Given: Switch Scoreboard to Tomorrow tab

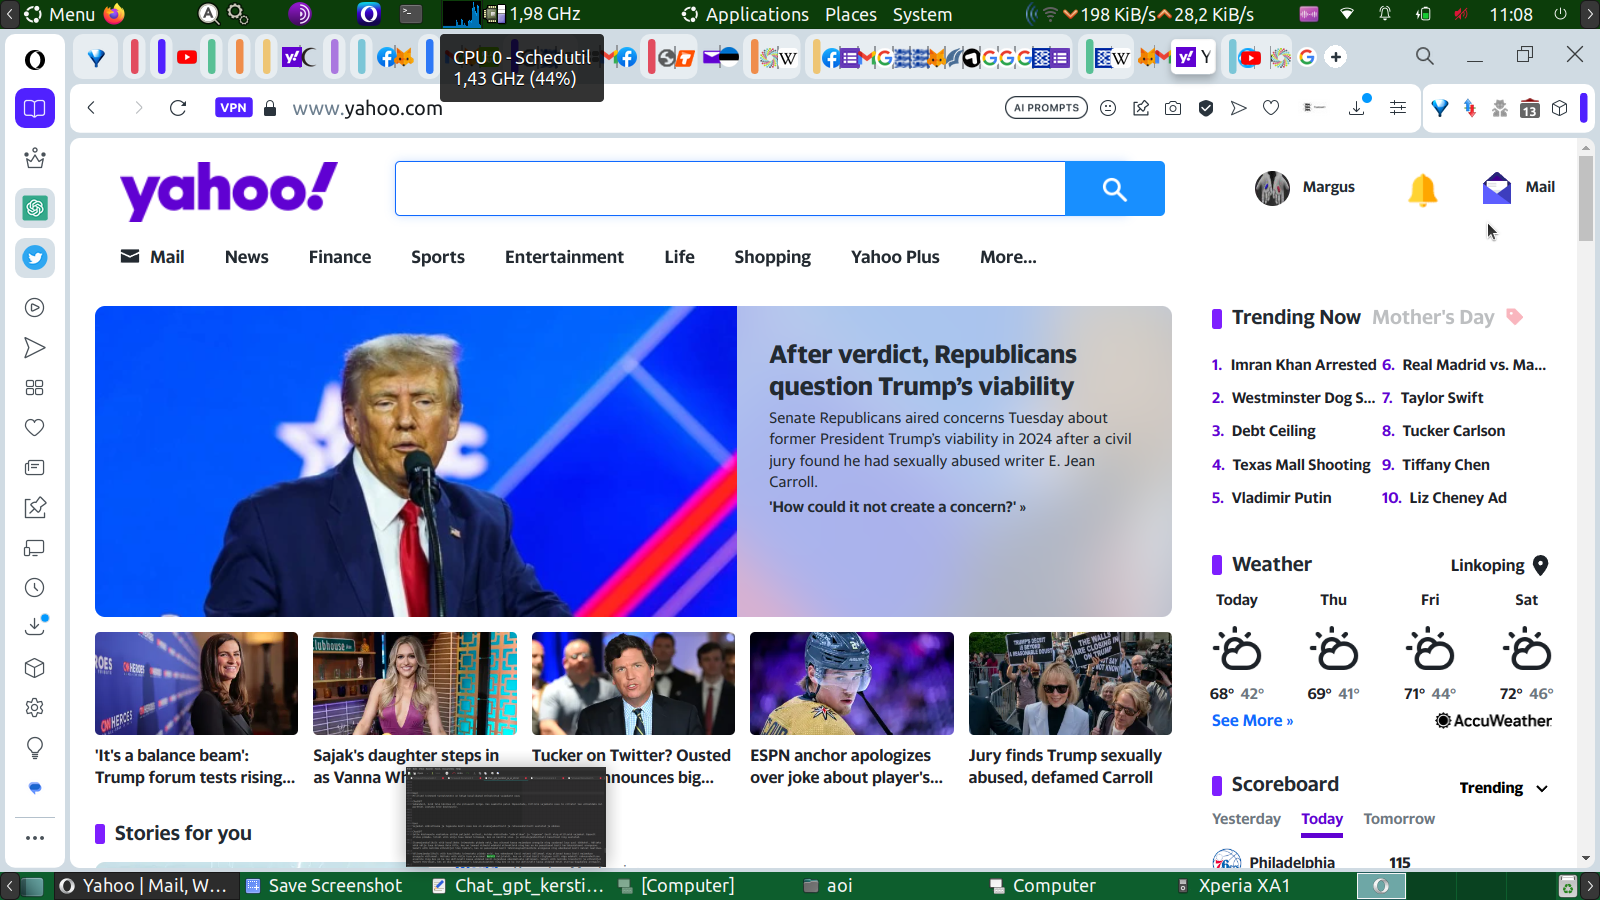Looking at the screenshot, I should [1399, 819].
